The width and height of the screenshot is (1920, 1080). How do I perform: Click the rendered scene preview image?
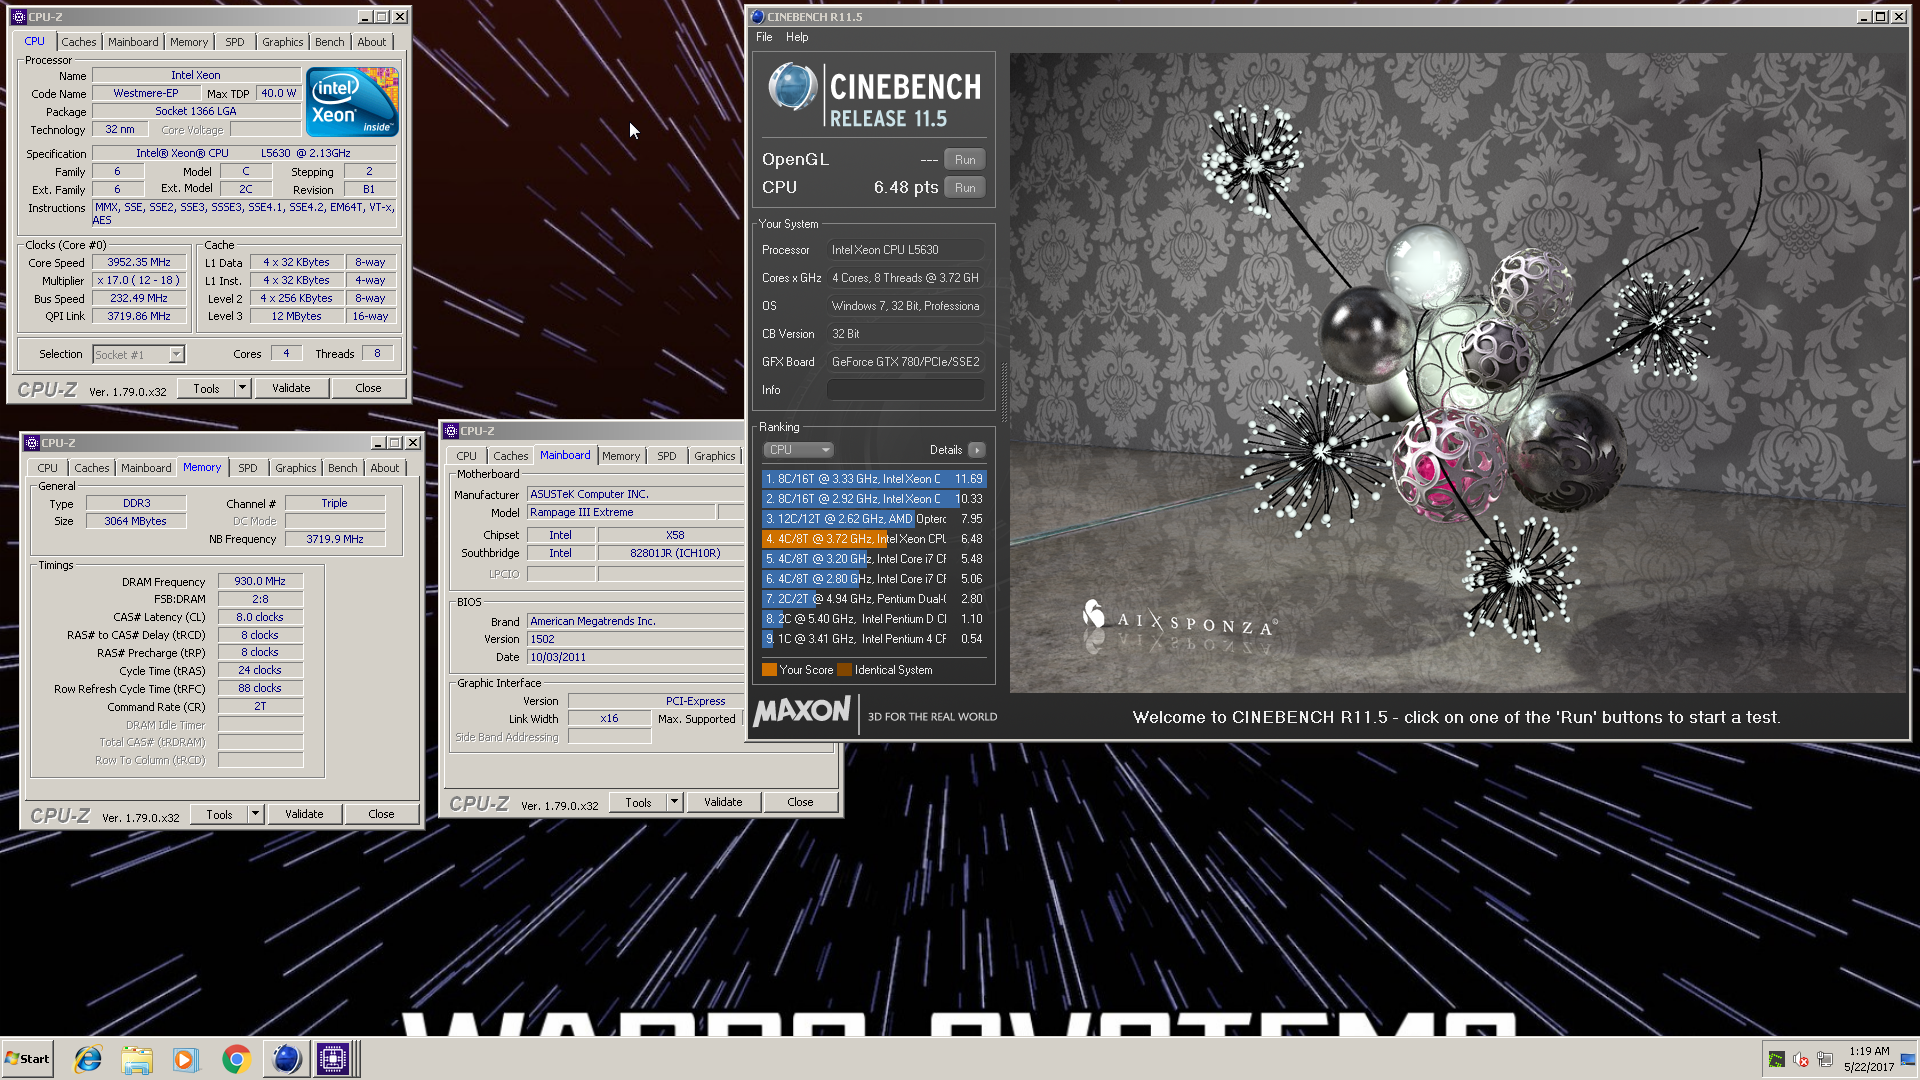1458,372
